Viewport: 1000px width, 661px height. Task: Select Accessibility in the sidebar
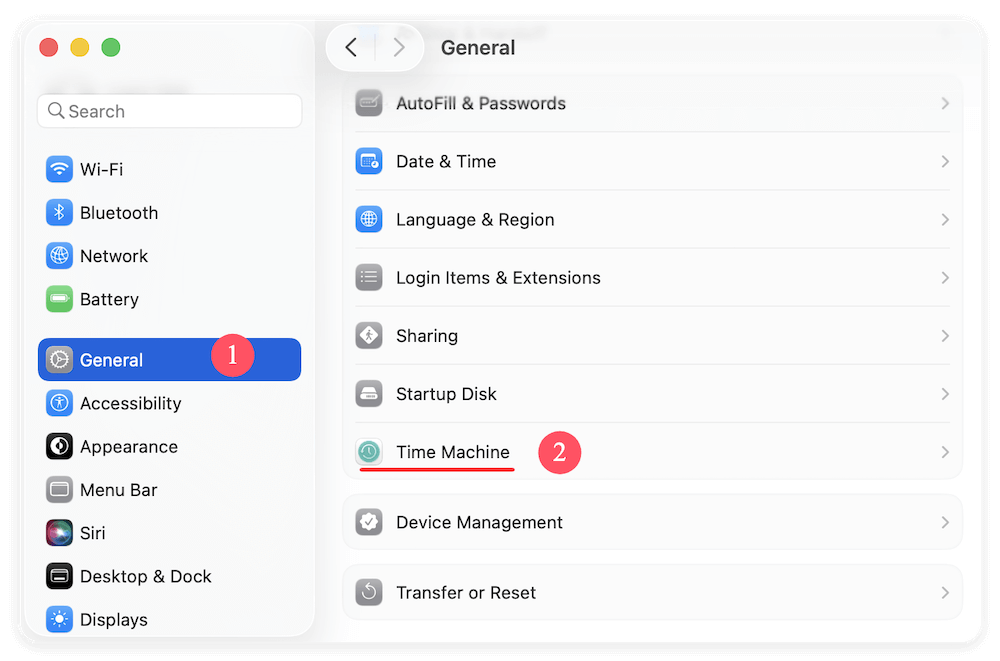[x=130, y=403]
